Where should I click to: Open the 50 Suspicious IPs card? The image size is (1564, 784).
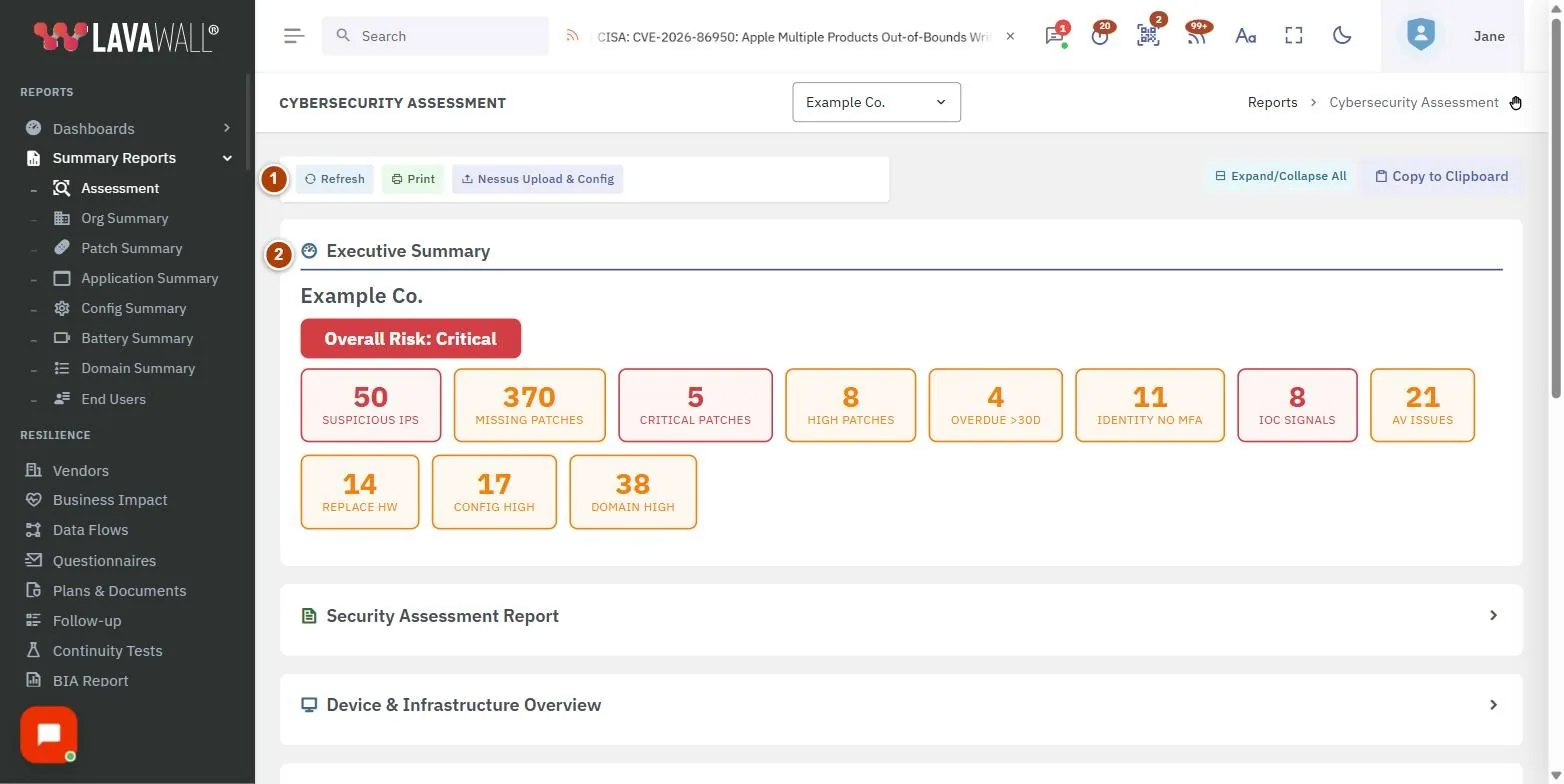371,405
